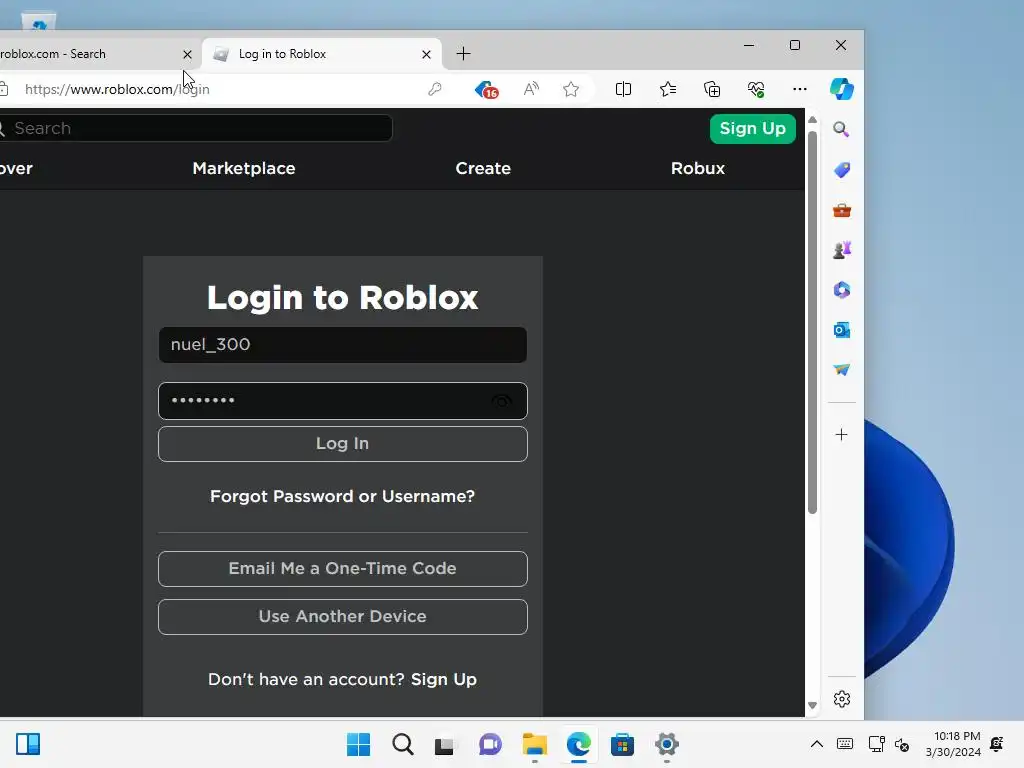This screenshot has height=768, width=1024.
Task: Go to Marketplace in Roblox navigation
Action: coord(244,168)
